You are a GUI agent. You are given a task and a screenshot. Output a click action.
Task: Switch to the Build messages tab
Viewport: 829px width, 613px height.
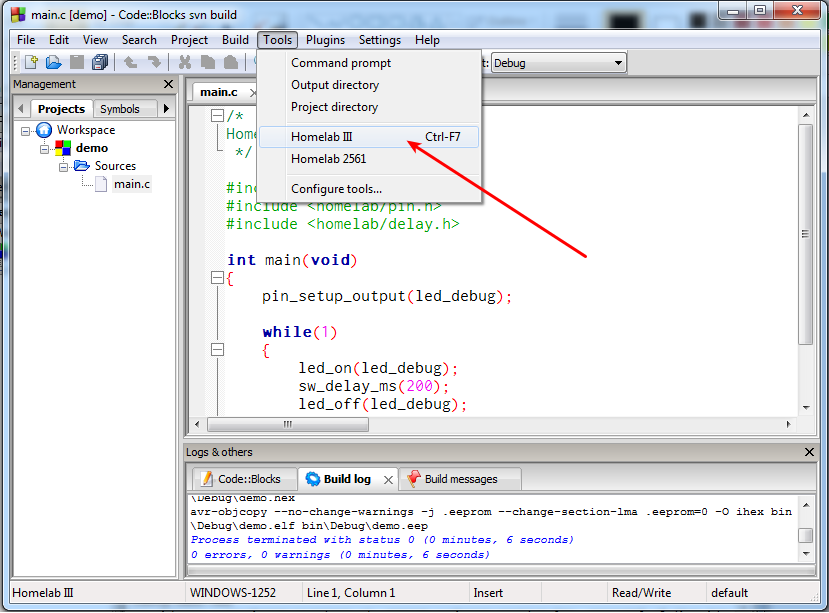click(460, 479)
